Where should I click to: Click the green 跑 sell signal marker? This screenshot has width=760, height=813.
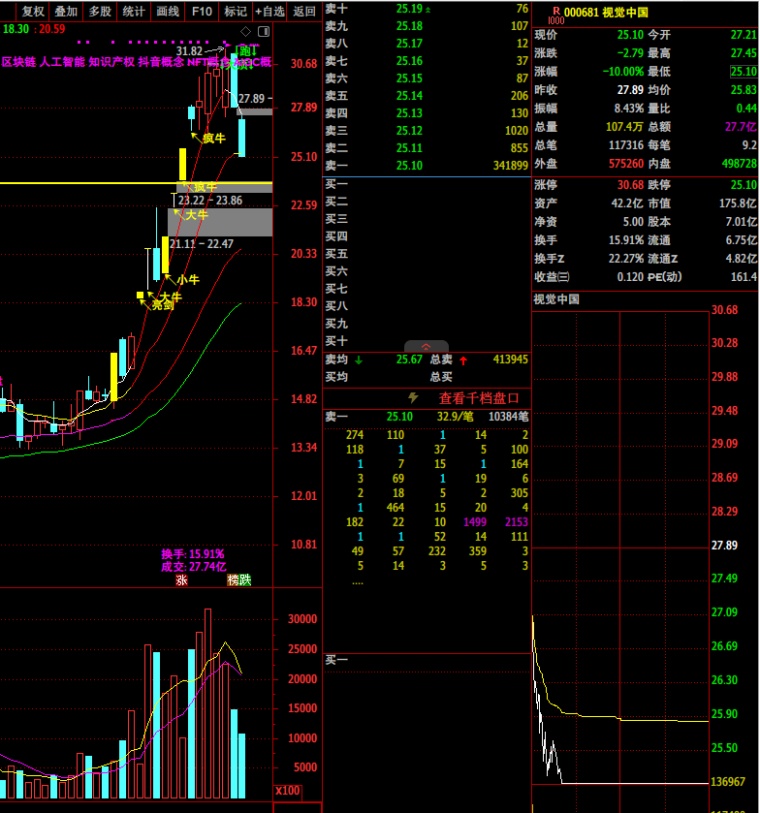point(245,51)
